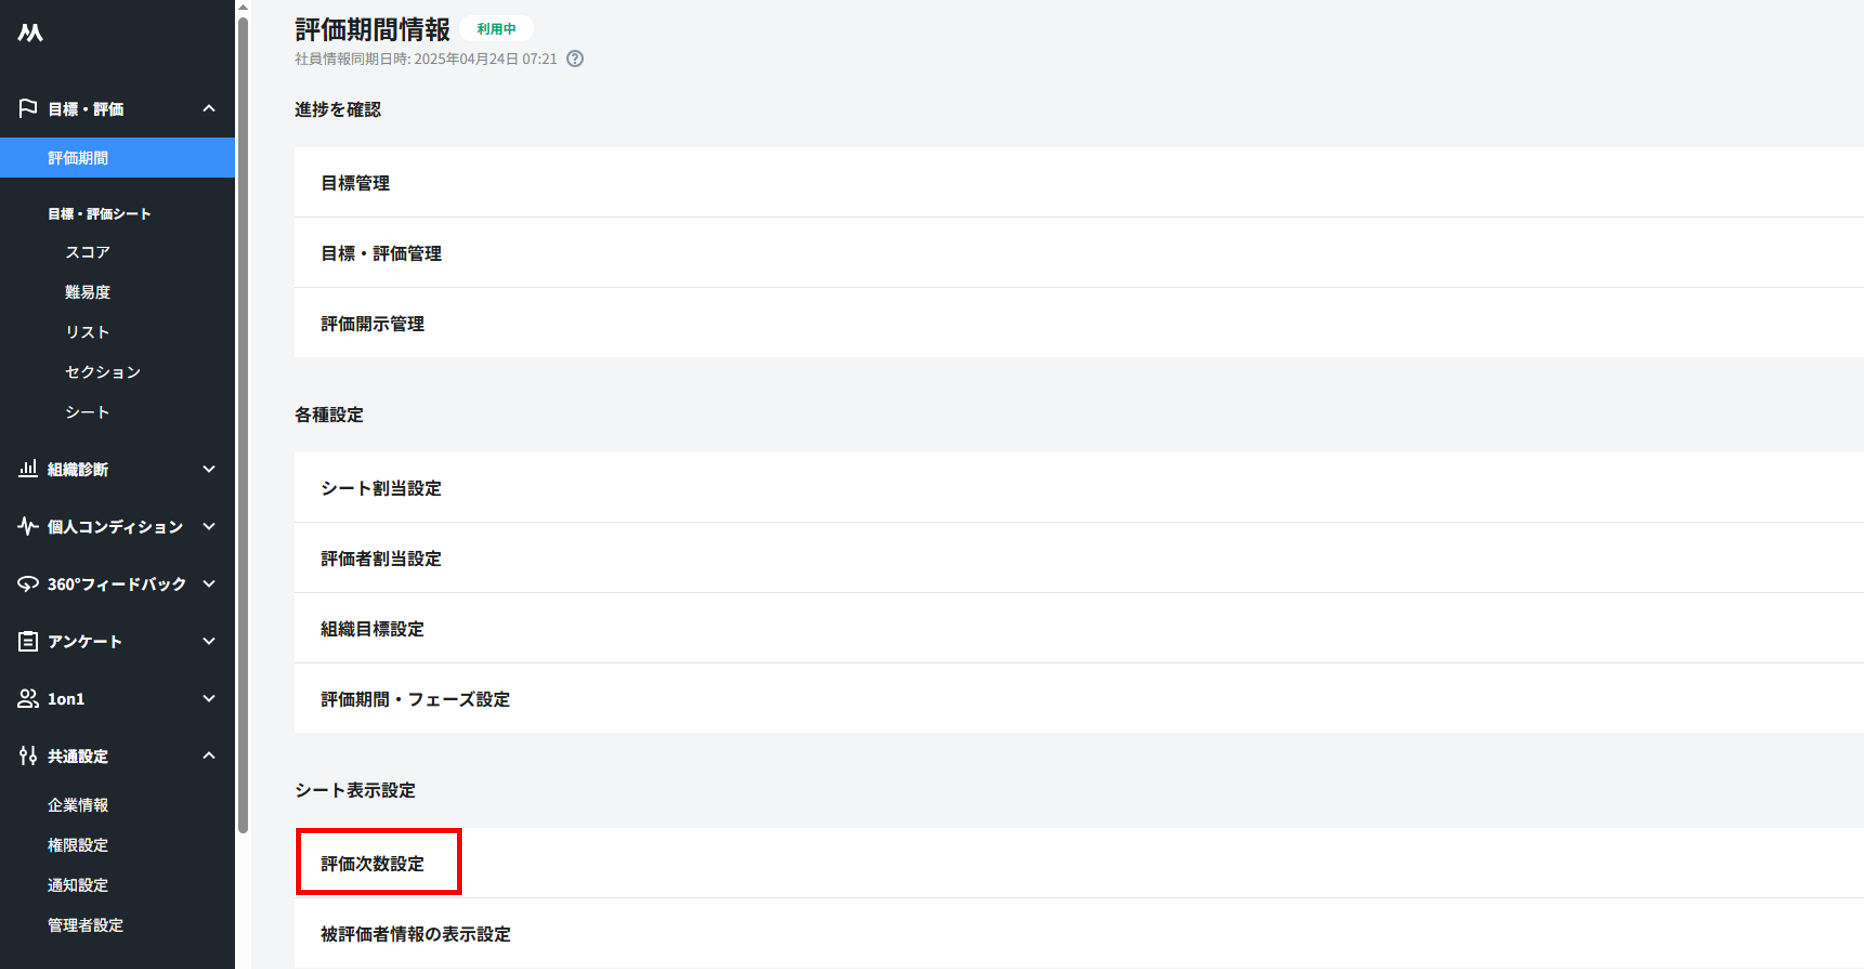The width and height of the screenshot is (1864, 969).
Task: Click the people icon for 1on1
Action: [x=27, y=698]
